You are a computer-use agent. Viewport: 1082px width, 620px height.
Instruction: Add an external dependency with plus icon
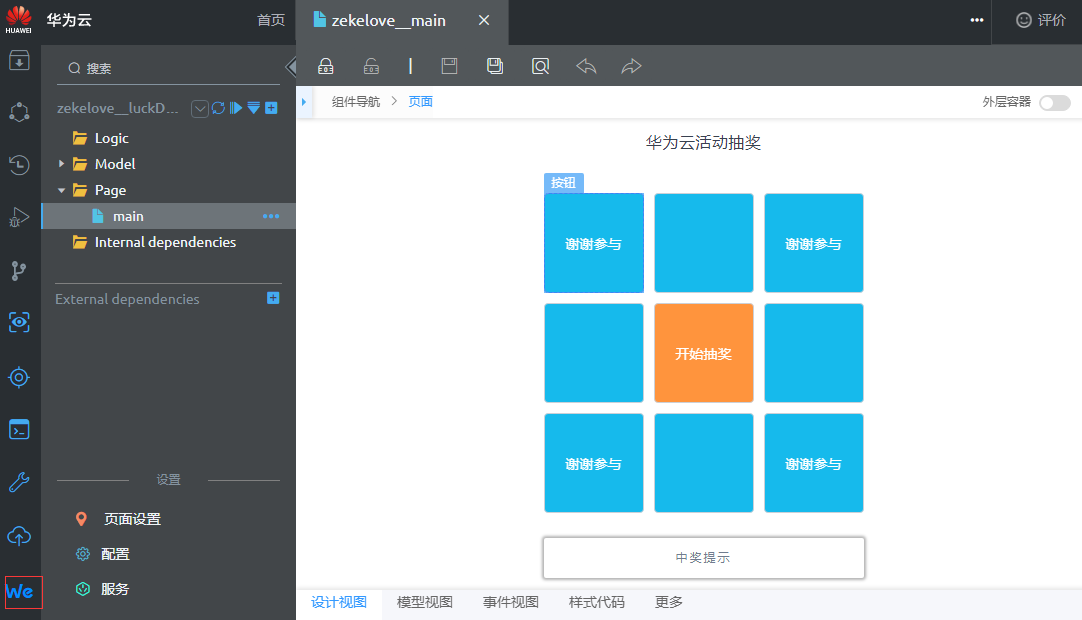pos(273,298)
